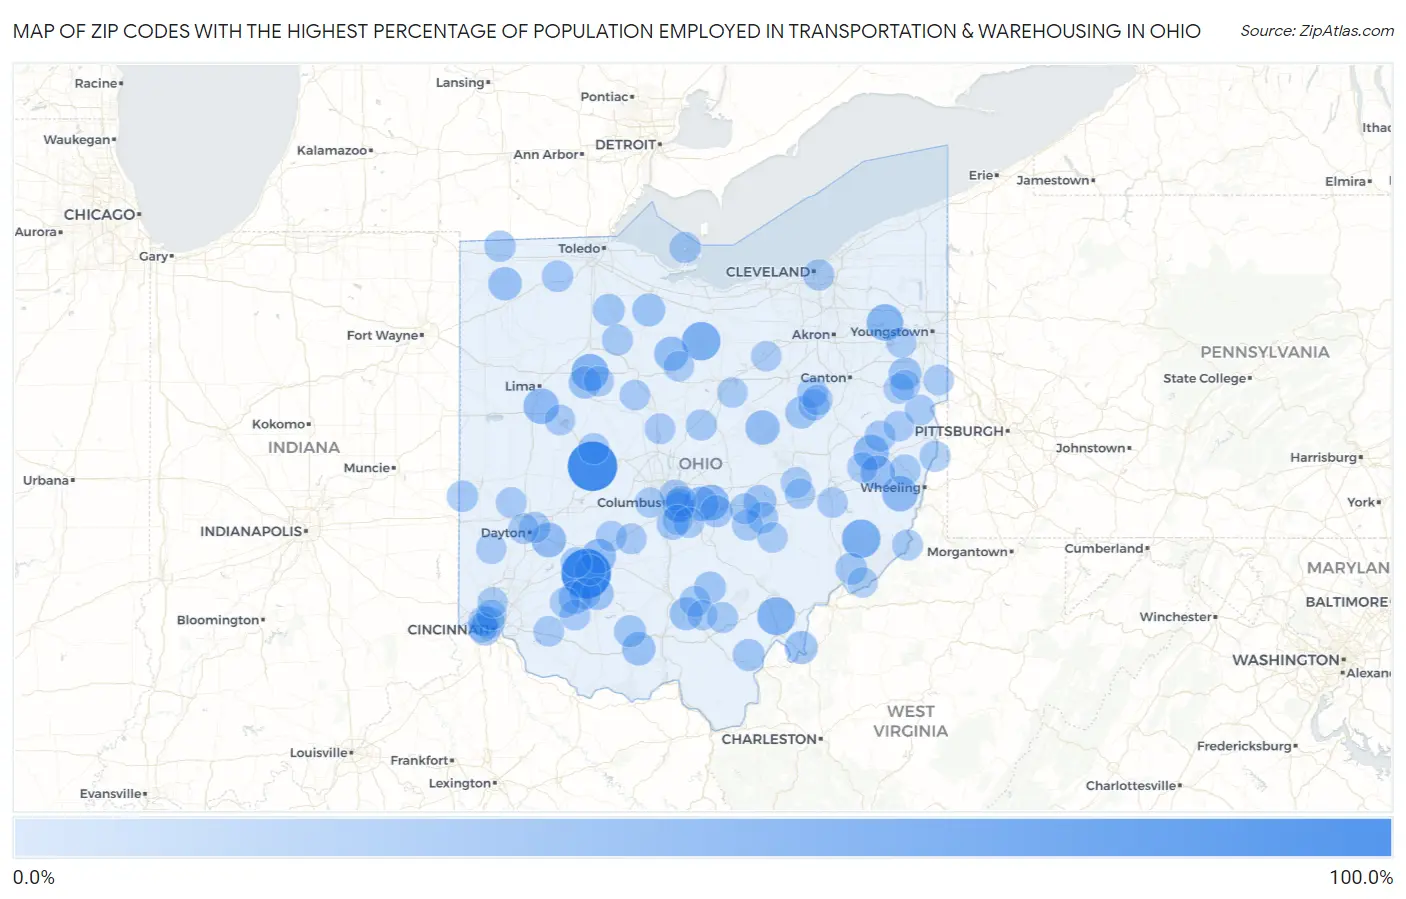Click the Kokomo city label
1406x899 pixels.
click(x=279, y=425)
